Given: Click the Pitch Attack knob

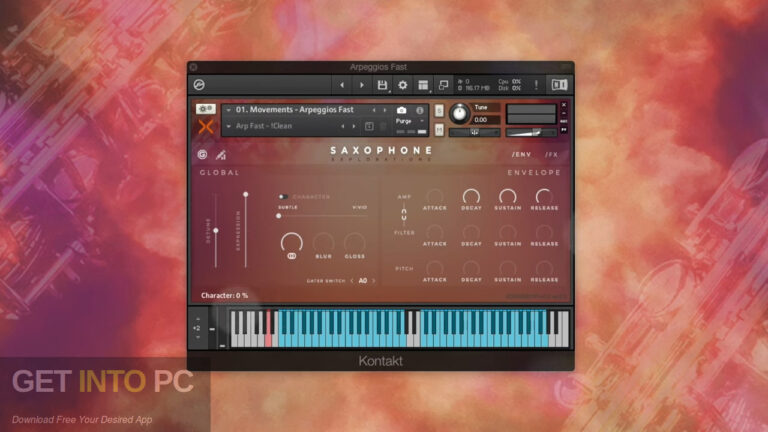Looking at the screenshot, I should pyautogui.click(x=434, y=268).
